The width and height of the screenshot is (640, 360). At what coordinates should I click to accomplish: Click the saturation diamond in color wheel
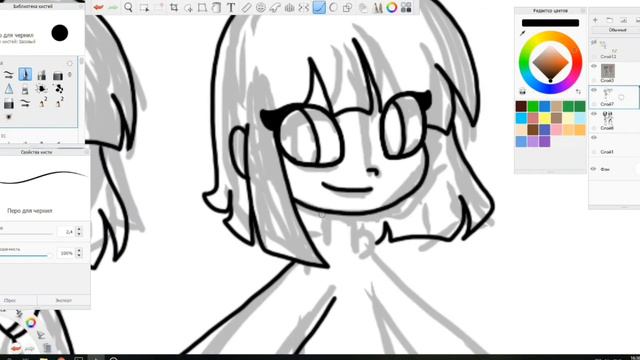pos(550,63)
